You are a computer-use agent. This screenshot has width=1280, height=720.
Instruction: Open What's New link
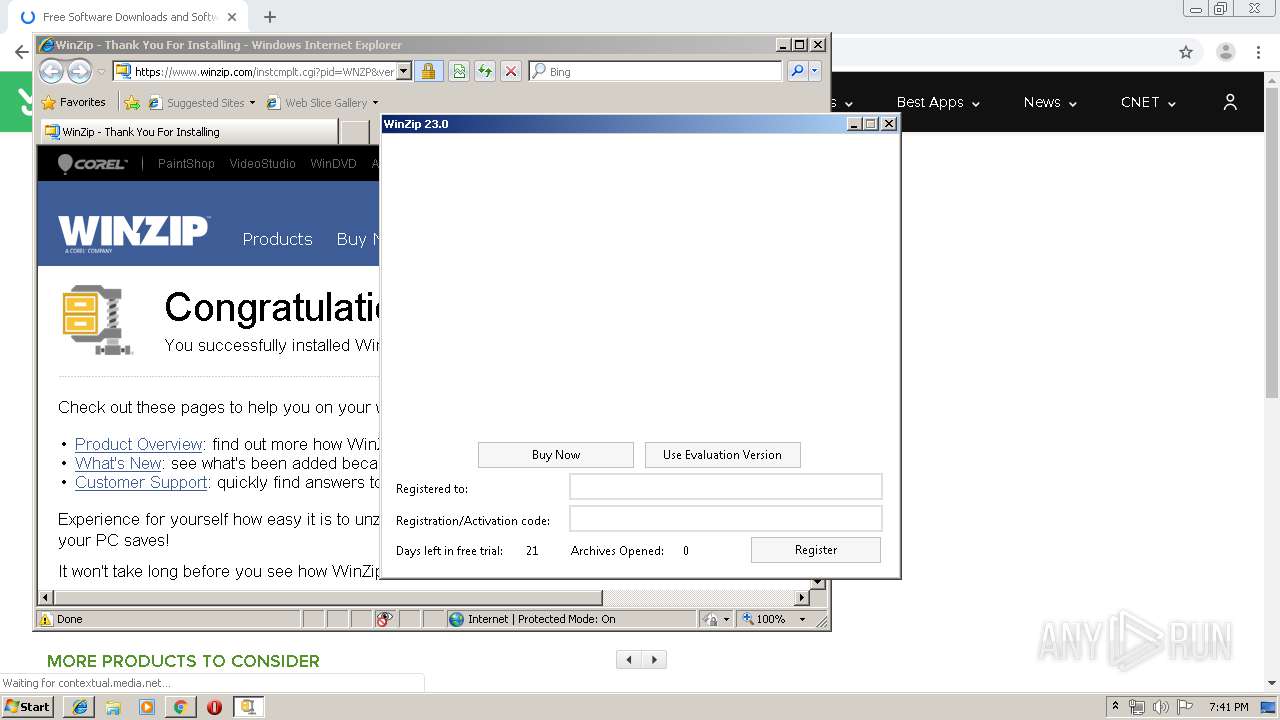tap(118, 463)
